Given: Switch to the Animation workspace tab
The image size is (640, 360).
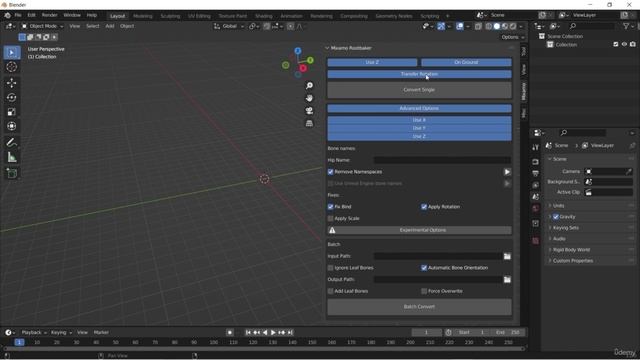Looking at the screenshot, I should [x=291, y=16].
